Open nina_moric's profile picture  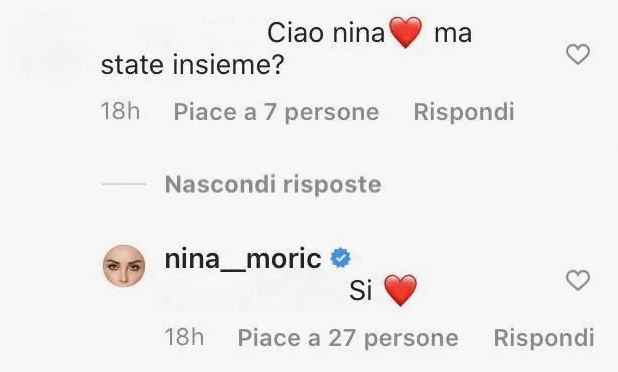click(x=124, y=266)
